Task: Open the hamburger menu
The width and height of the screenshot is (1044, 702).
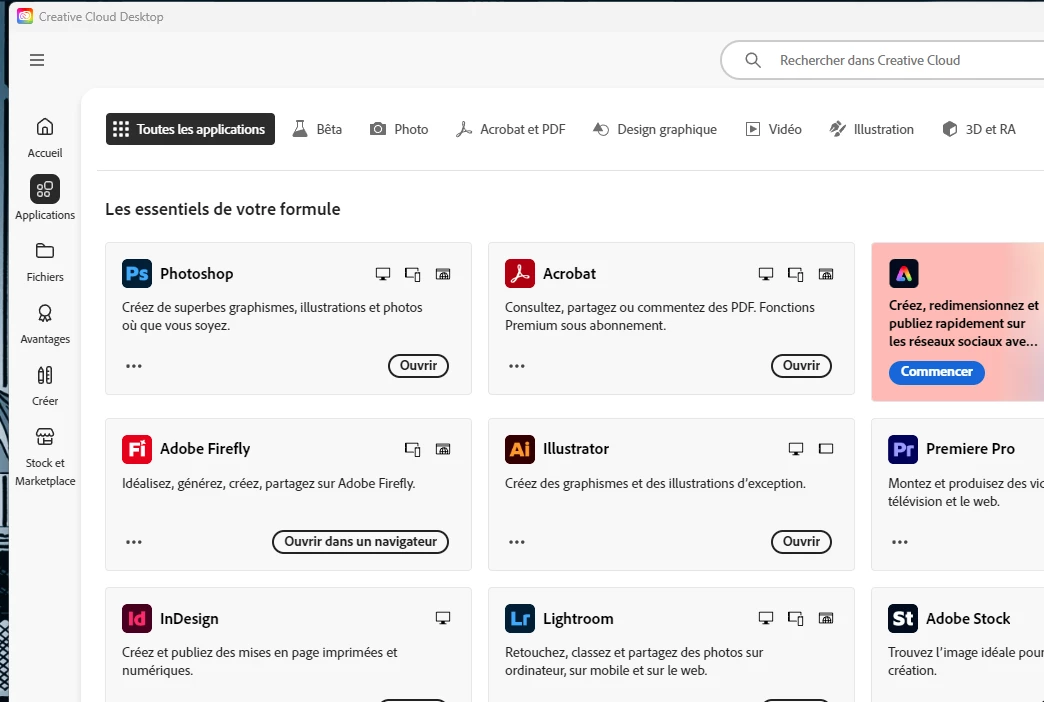Action: point(37,60)
